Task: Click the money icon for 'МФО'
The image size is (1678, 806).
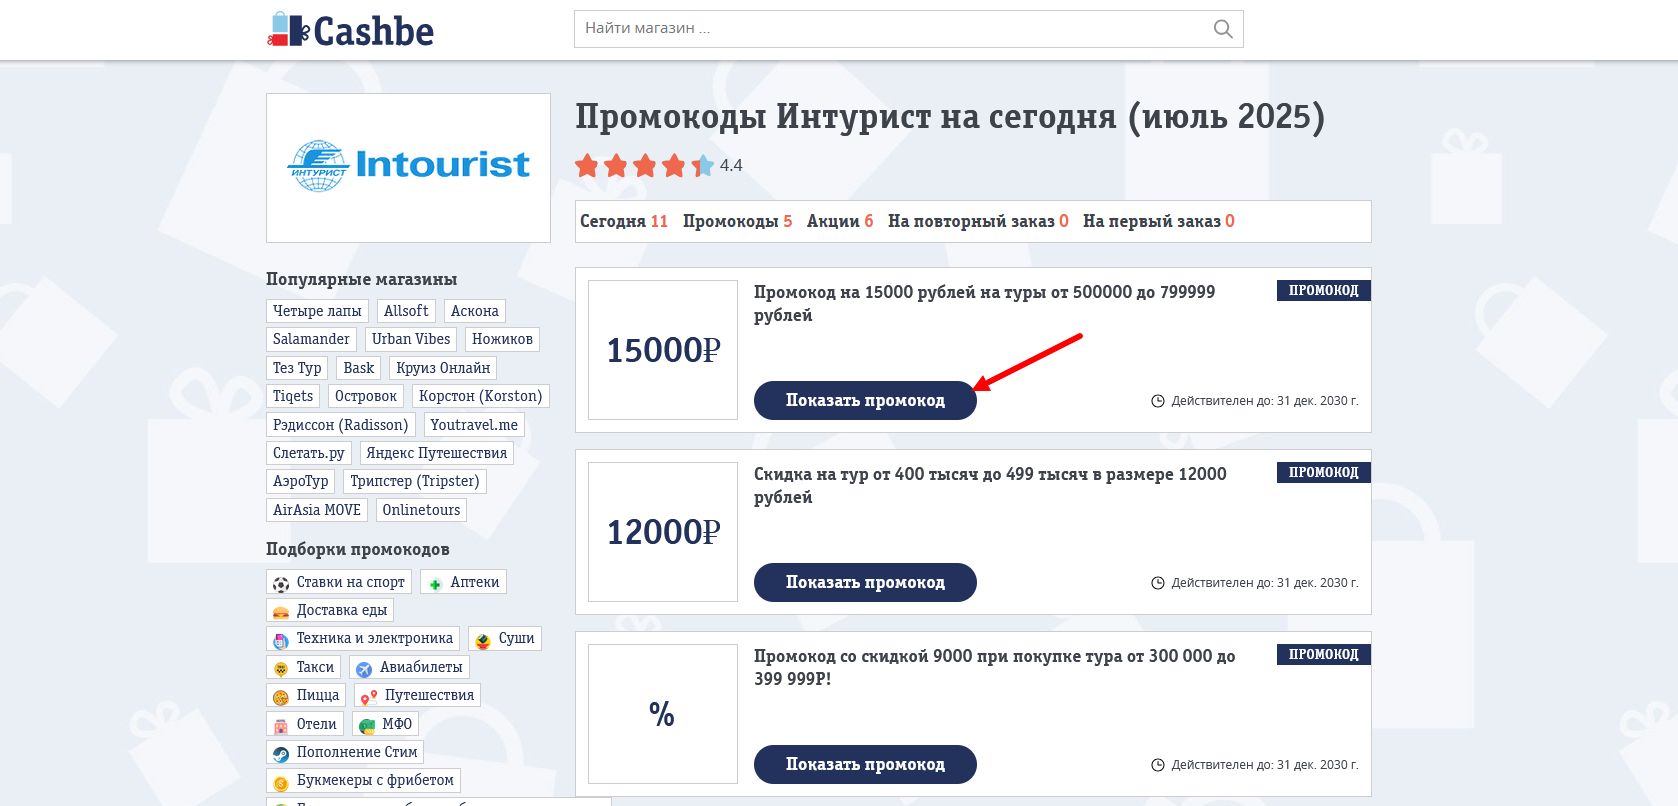Action: click(x=367, y=726)
